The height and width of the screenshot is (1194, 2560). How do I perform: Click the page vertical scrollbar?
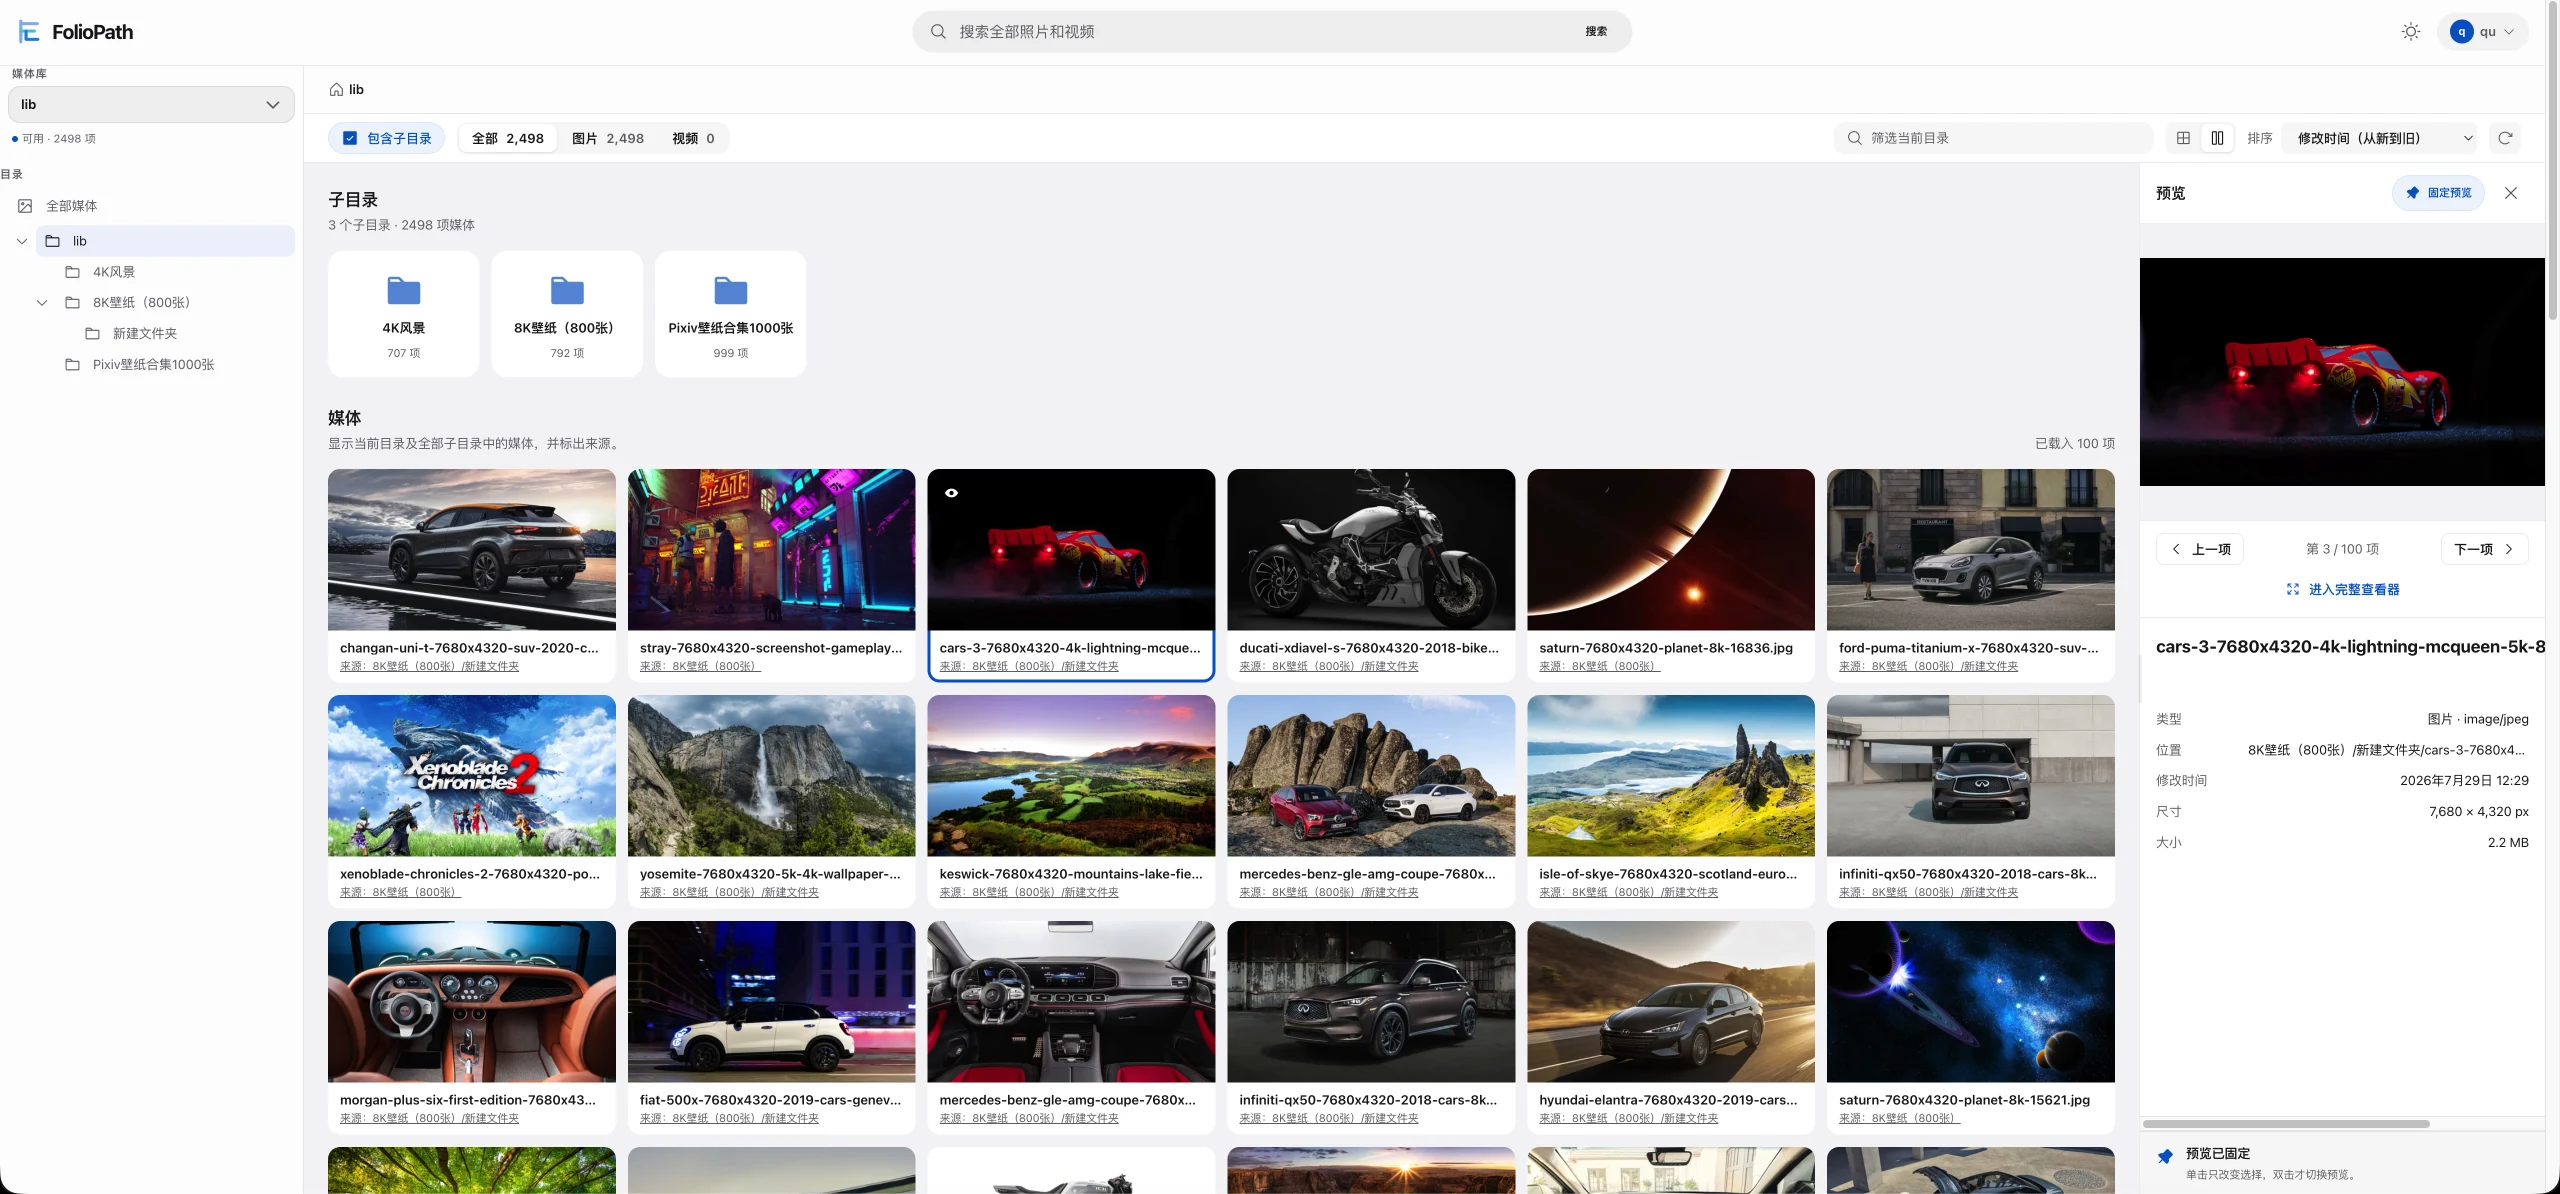click(2552, 160)
